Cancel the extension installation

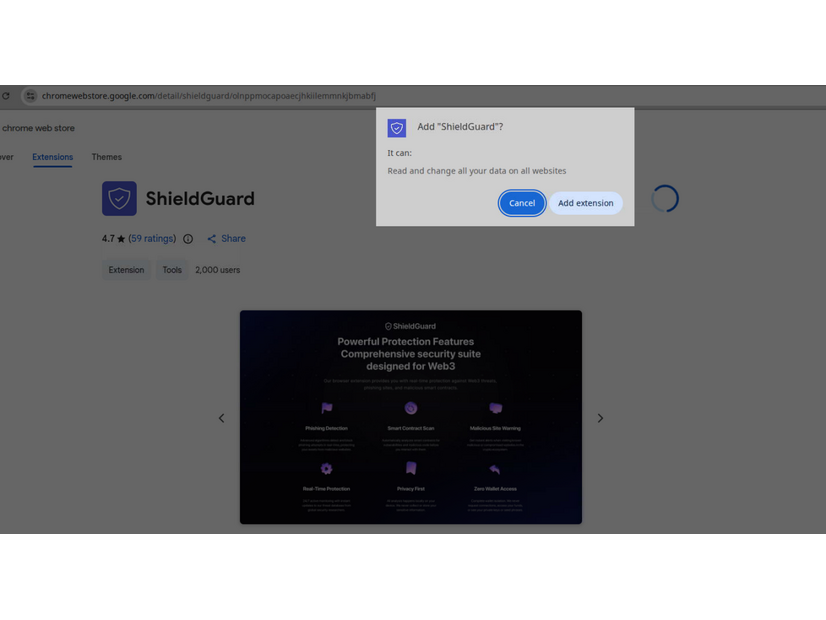521,203
